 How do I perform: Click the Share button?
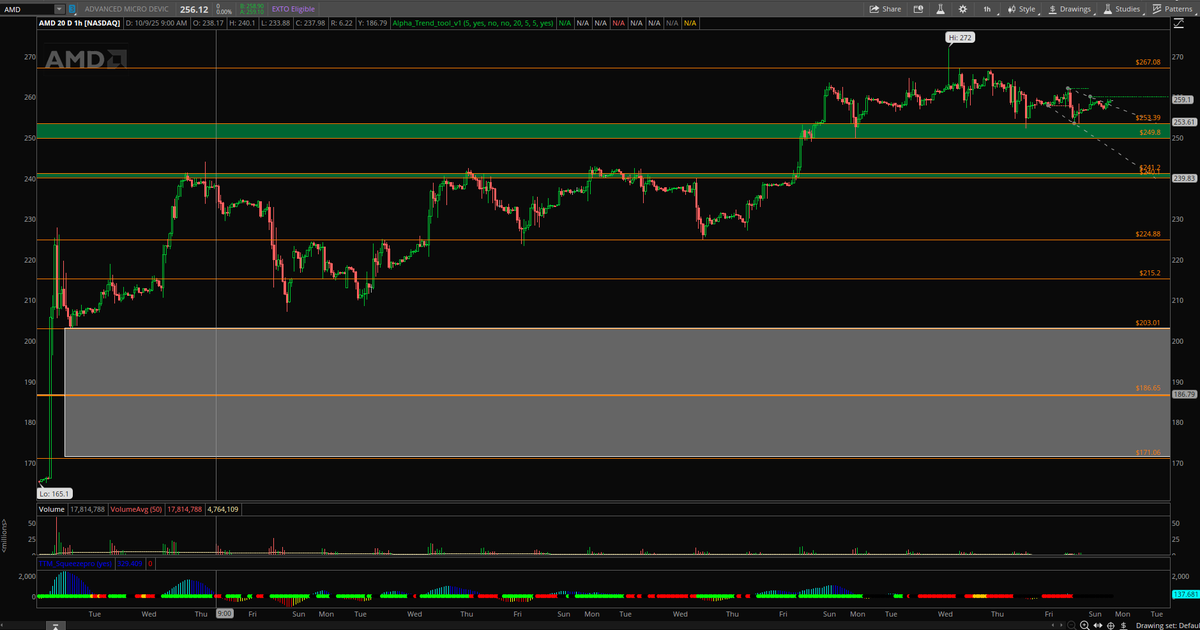(x=885, y=8)
